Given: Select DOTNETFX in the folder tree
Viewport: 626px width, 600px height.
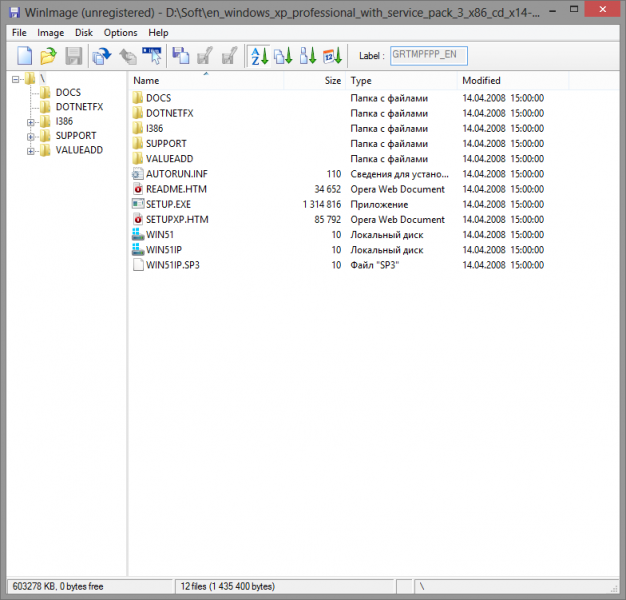Looking at the screenshot, I should (79, 107).
